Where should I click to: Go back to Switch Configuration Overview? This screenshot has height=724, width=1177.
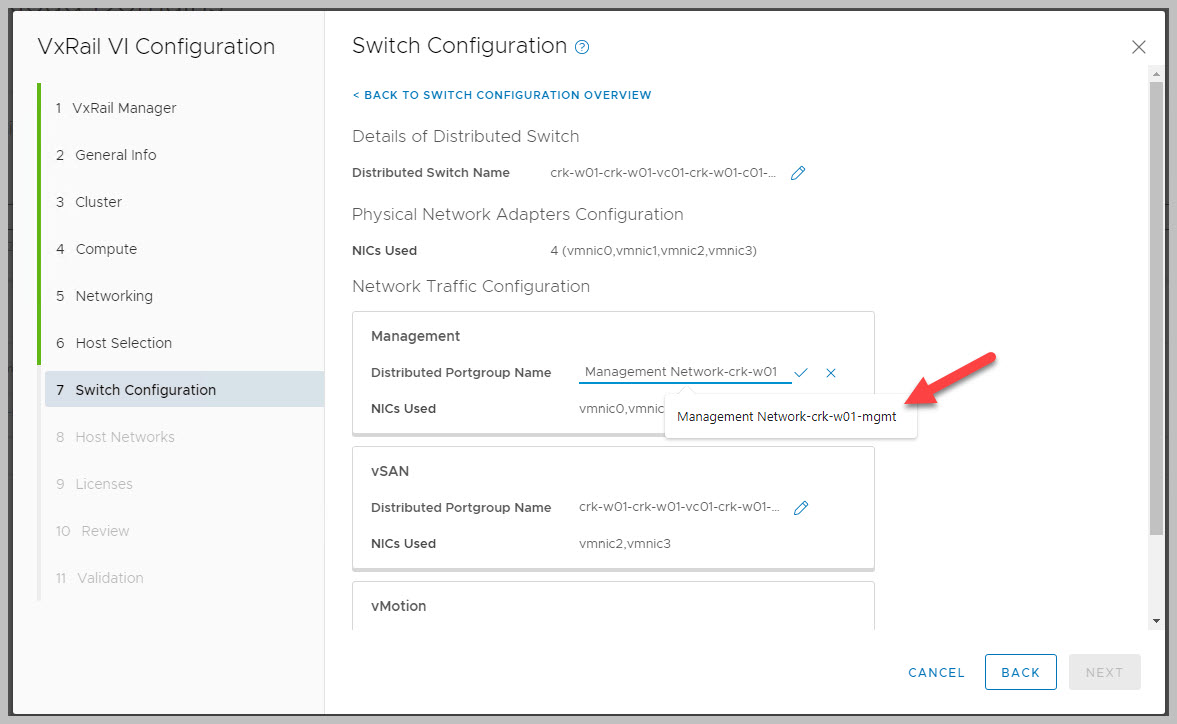coord(502,95)
